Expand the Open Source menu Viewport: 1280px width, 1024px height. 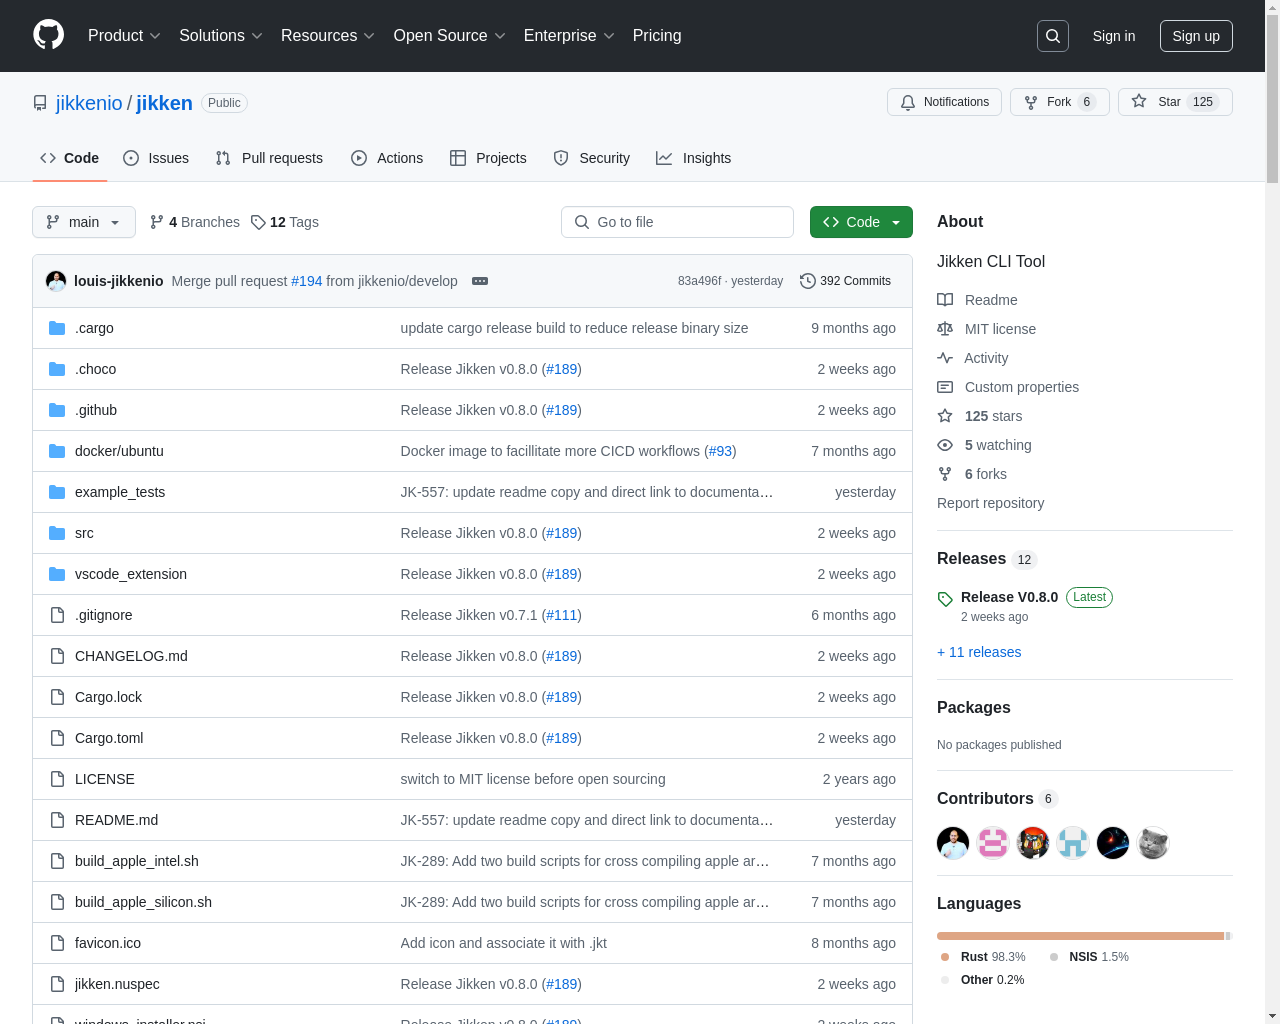[450, 36]
